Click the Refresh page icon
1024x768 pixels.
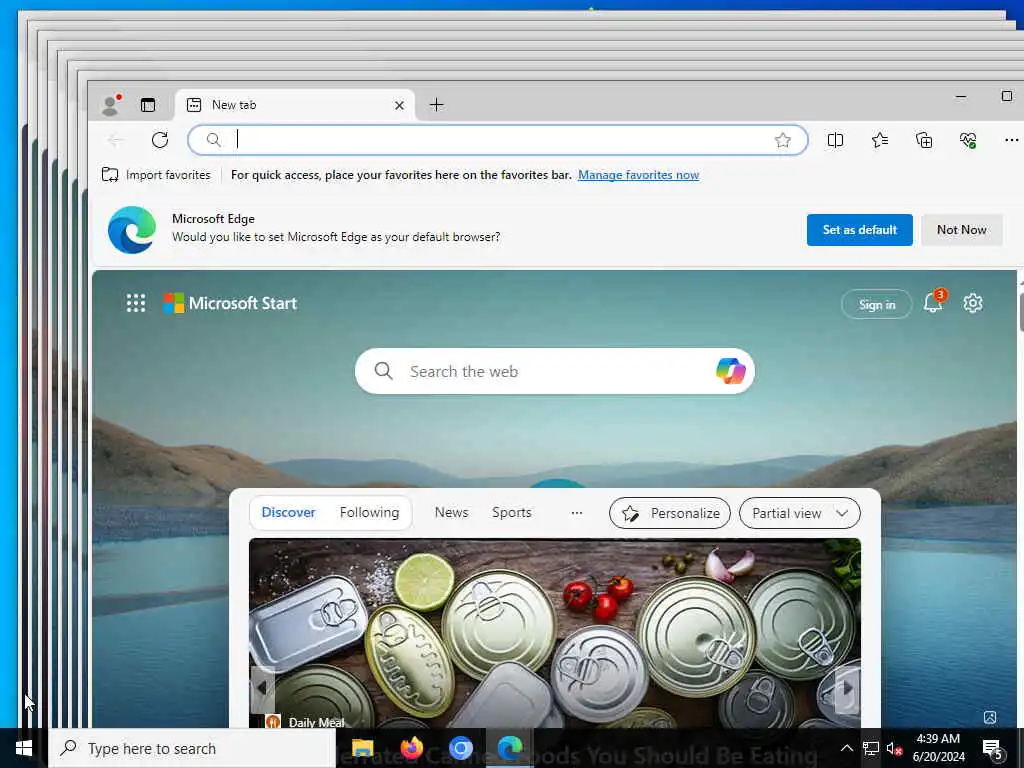[160, 140]
